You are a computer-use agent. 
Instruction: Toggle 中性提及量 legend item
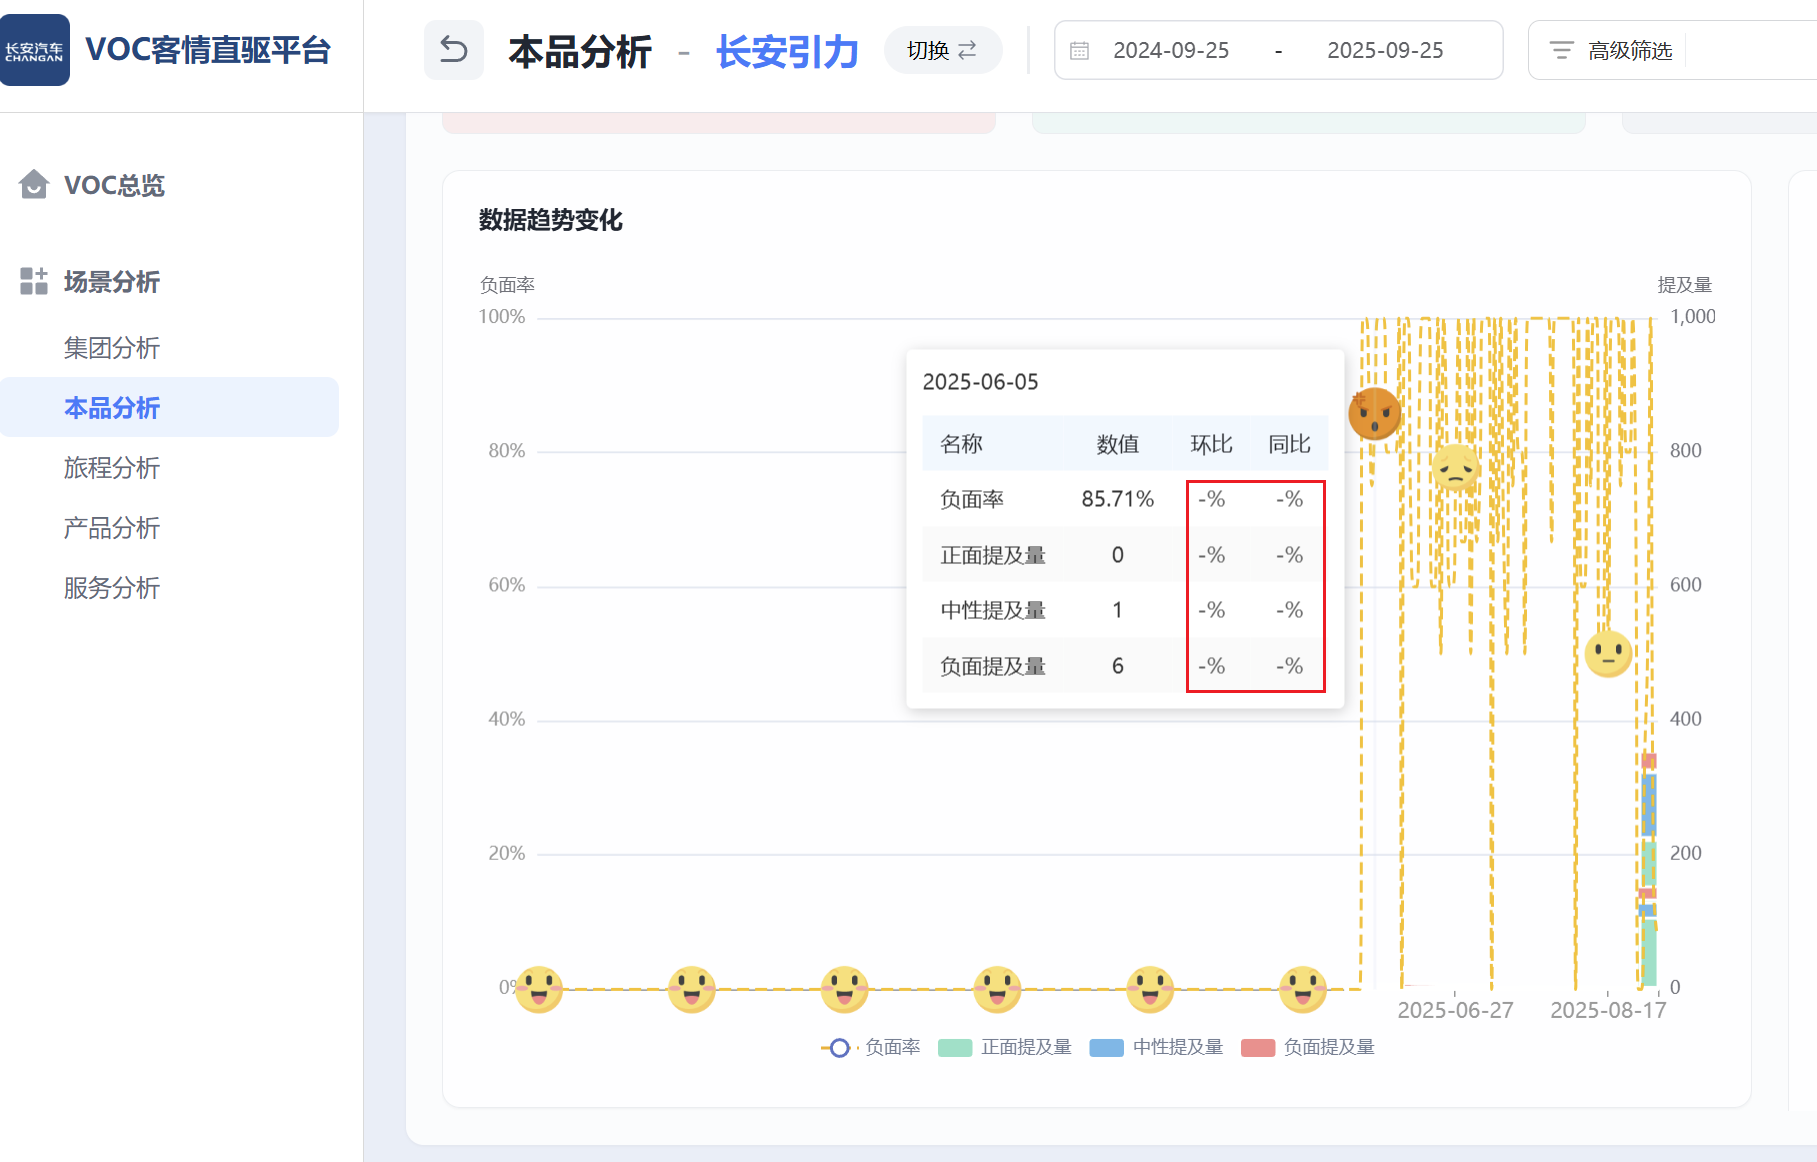point(1156,1047)
